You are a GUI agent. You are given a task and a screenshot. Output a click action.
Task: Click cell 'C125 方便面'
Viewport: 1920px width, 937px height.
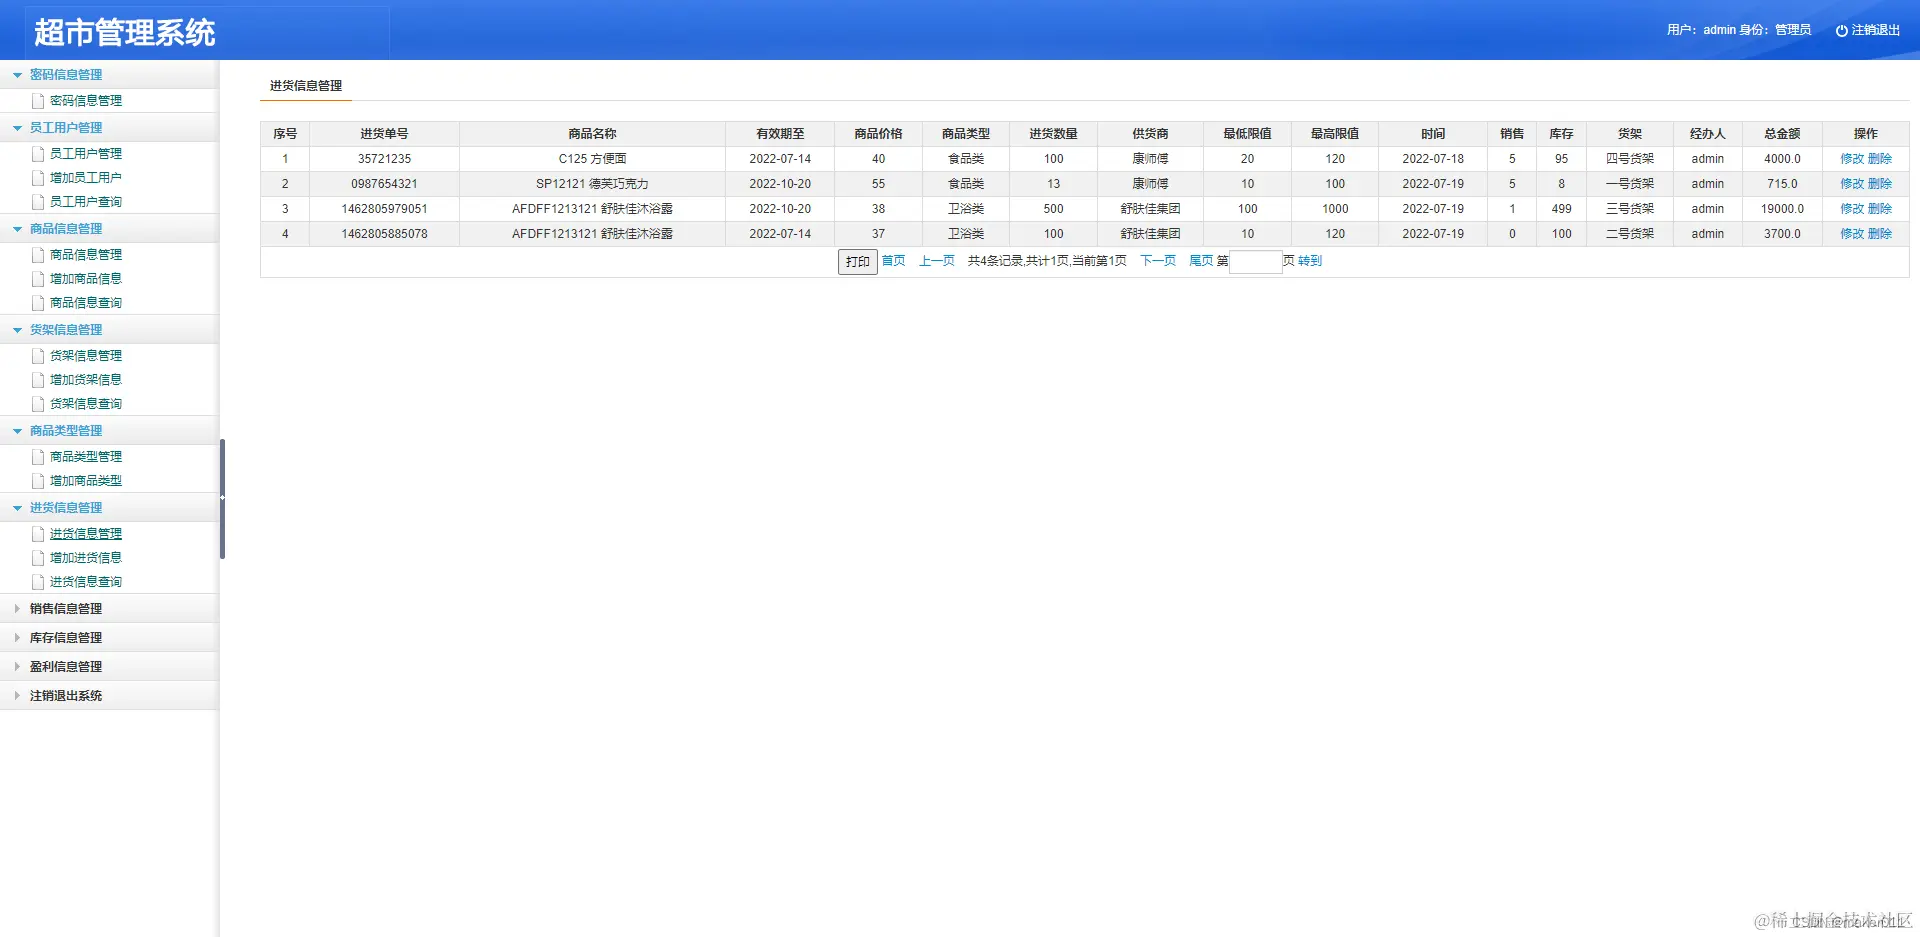(x=592, y=159)
